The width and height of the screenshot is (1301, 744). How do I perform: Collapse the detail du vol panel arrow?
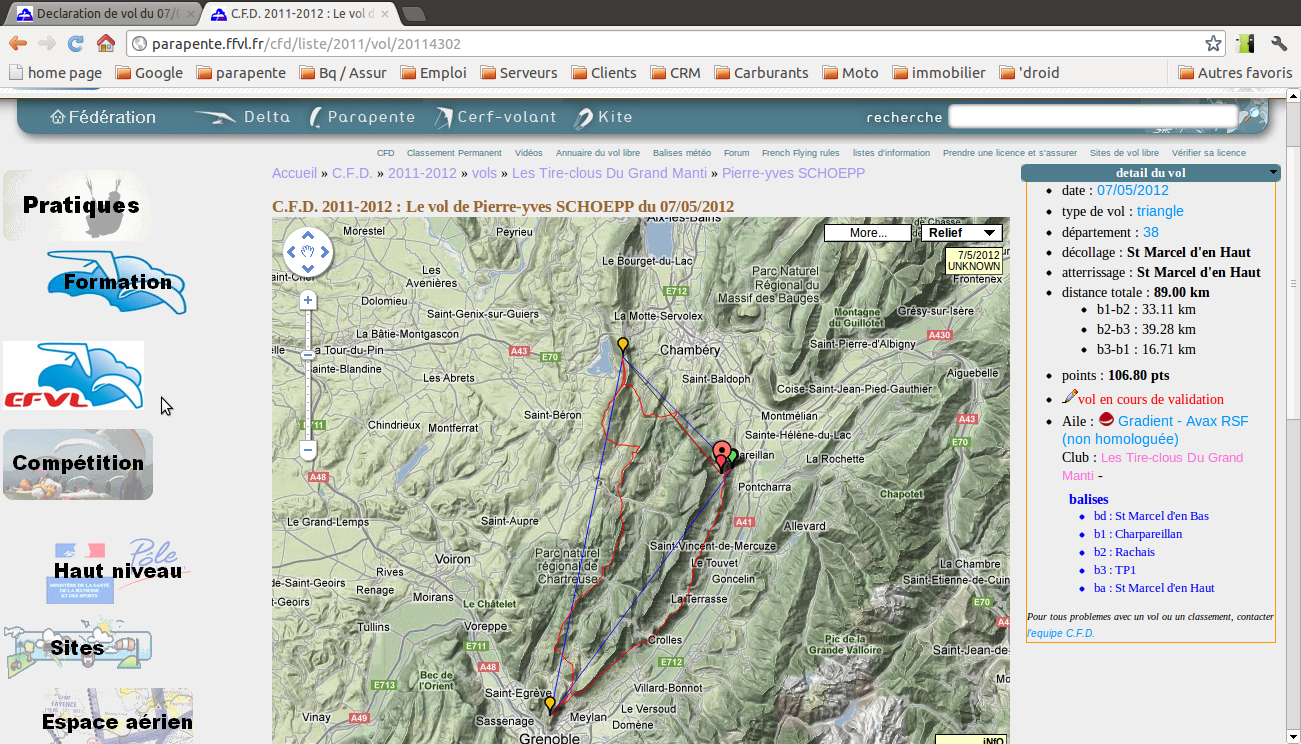[1273, 173]
